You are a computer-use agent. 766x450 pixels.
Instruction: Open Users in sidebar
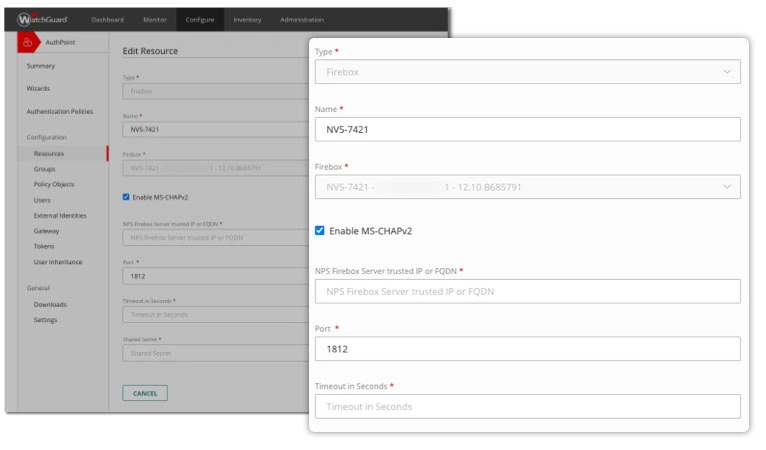point(42,200)
